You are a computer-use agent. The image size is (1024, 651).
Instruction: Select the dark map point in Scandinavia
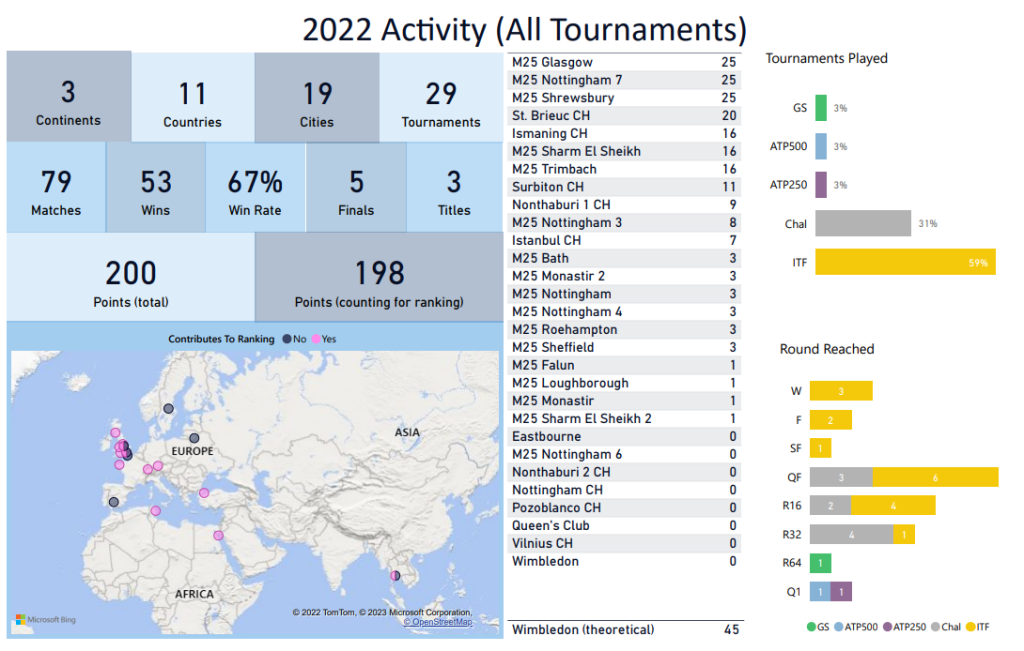pos(168,408)
